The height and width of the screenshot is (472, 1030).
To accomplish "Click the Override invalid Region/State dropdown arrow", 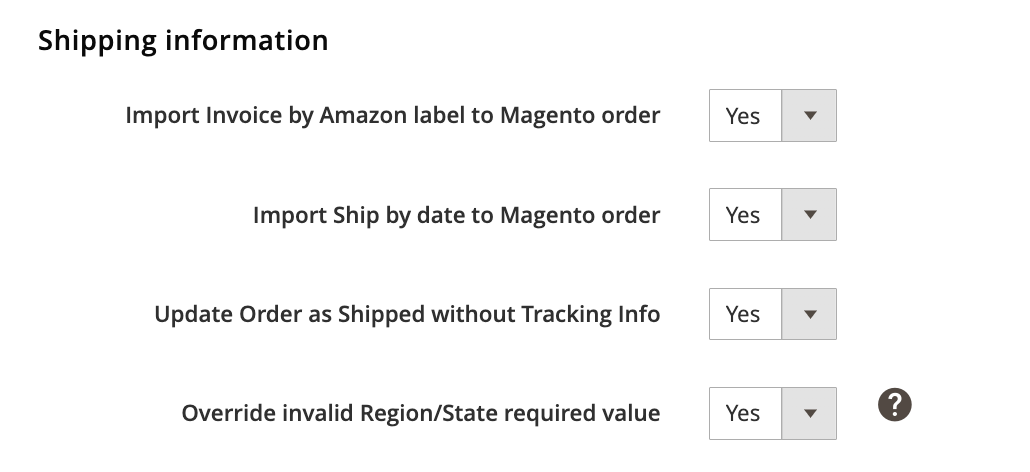I will pos(809,413).
